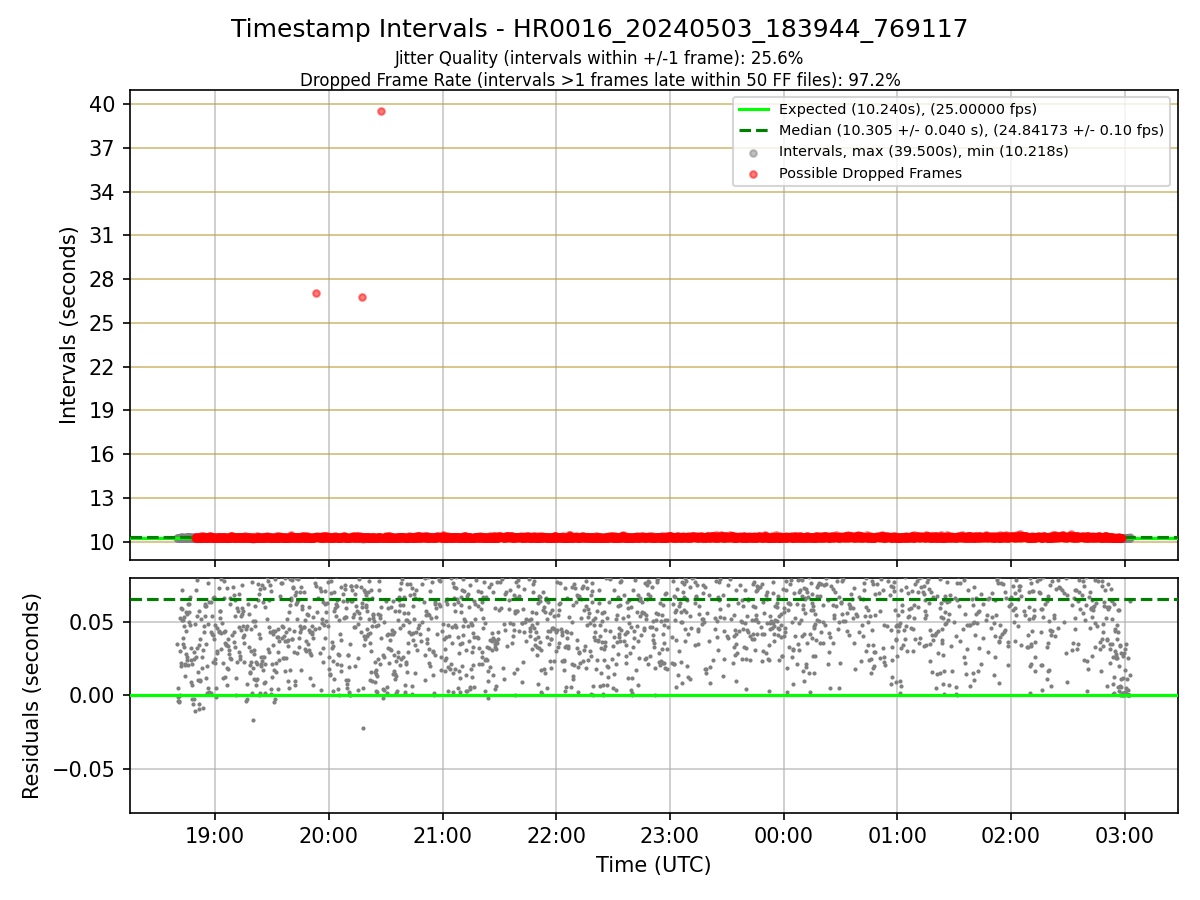This screenshot has width=1200, height=900.
Task: Click legend entry text 'Possible Dropped Frames'
Action: (x=870, y=174)
